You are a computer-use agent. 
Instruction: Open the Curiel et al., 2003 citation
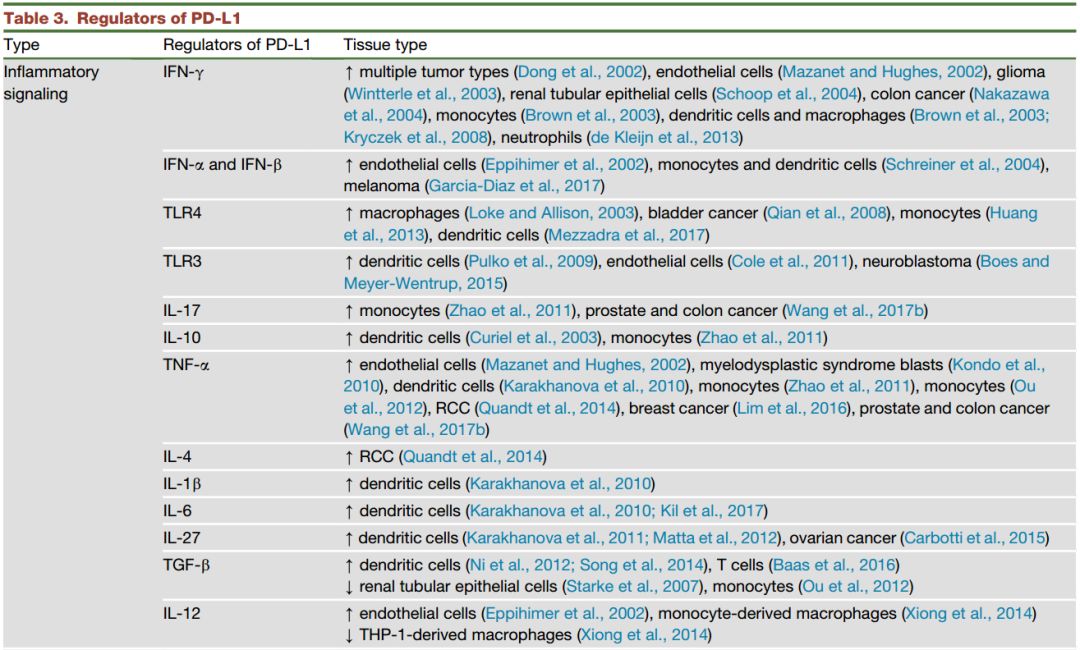(533, 337)
